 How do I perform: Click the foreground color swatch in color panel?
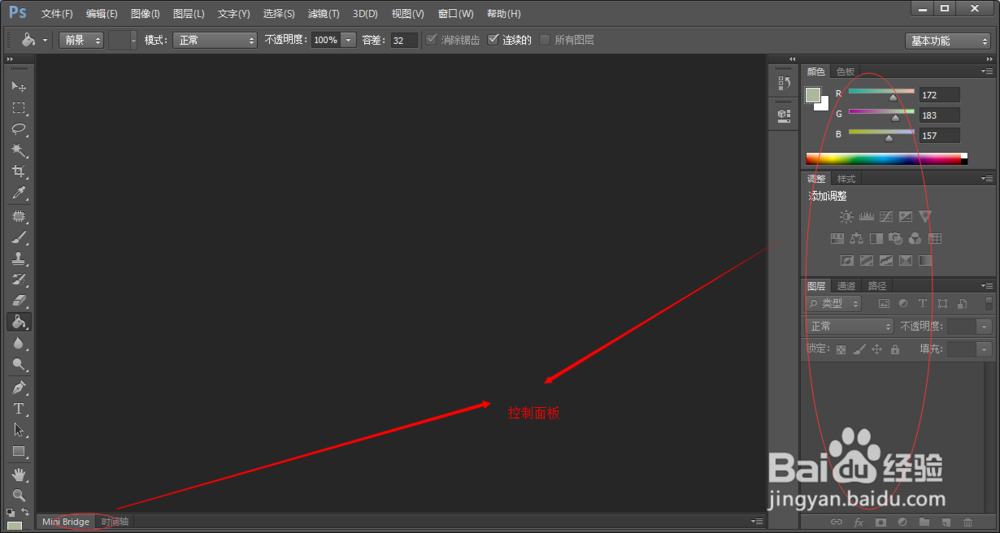(x=812, y=95)
